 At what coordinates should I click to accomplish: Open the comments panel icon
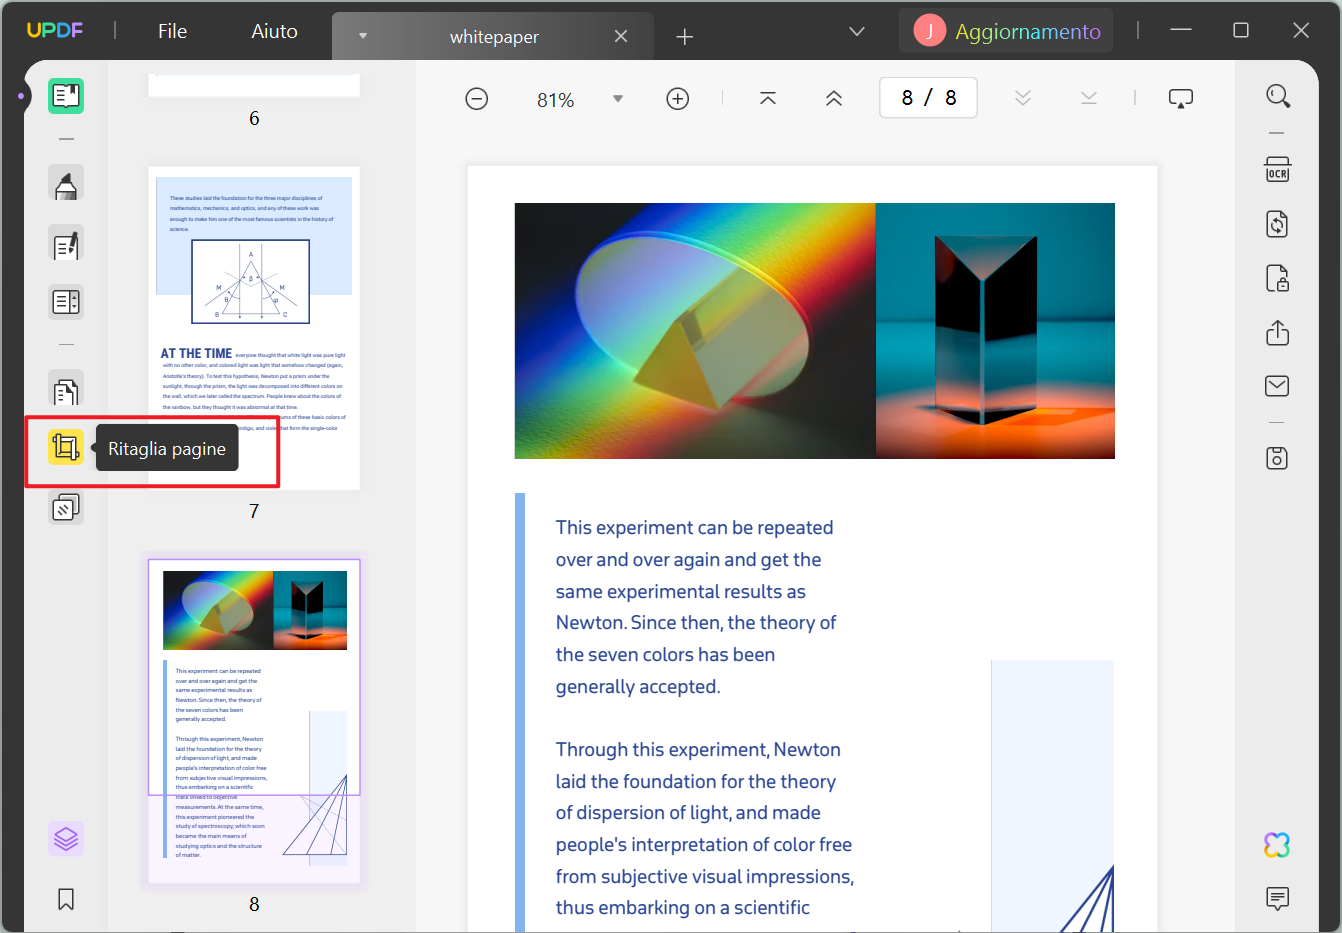pos(1277,898)
